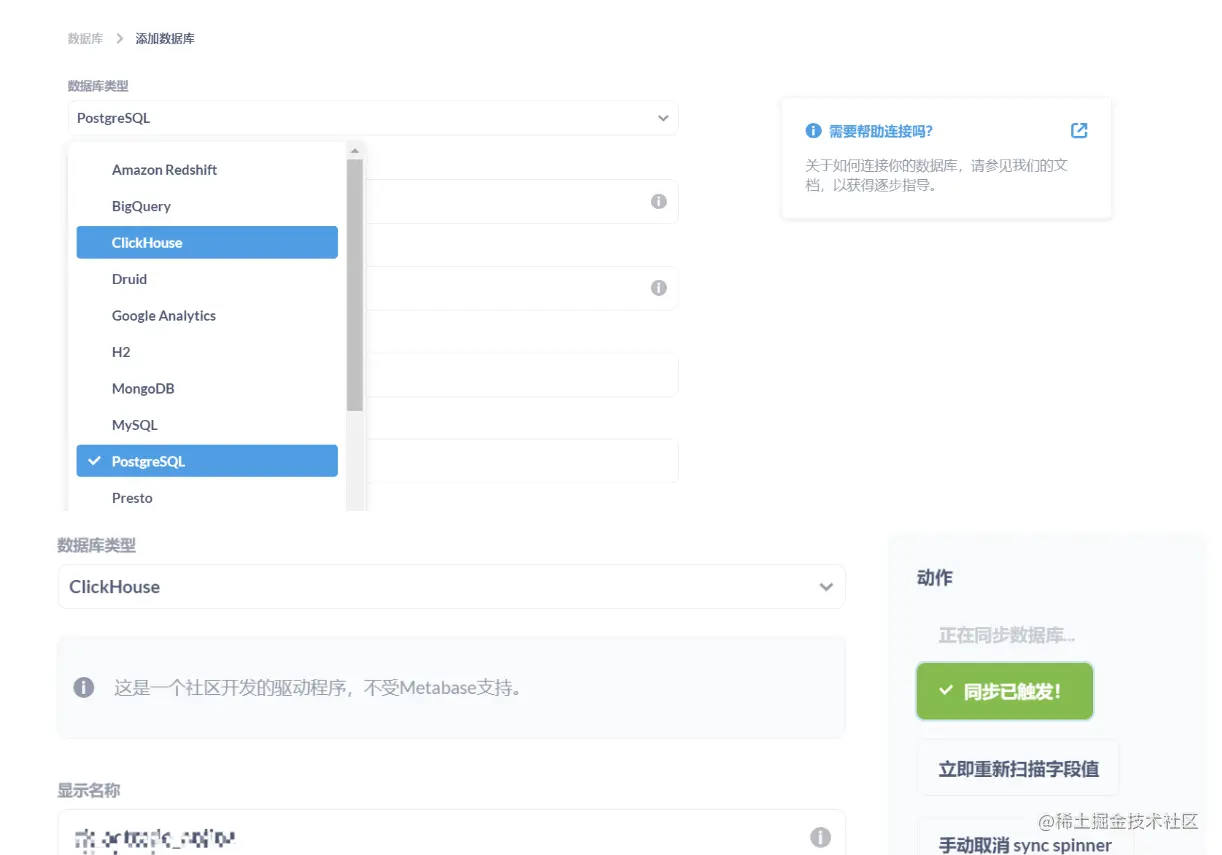Select MySQL database type
Screen dimensions: 1222x855
(207, 425)
